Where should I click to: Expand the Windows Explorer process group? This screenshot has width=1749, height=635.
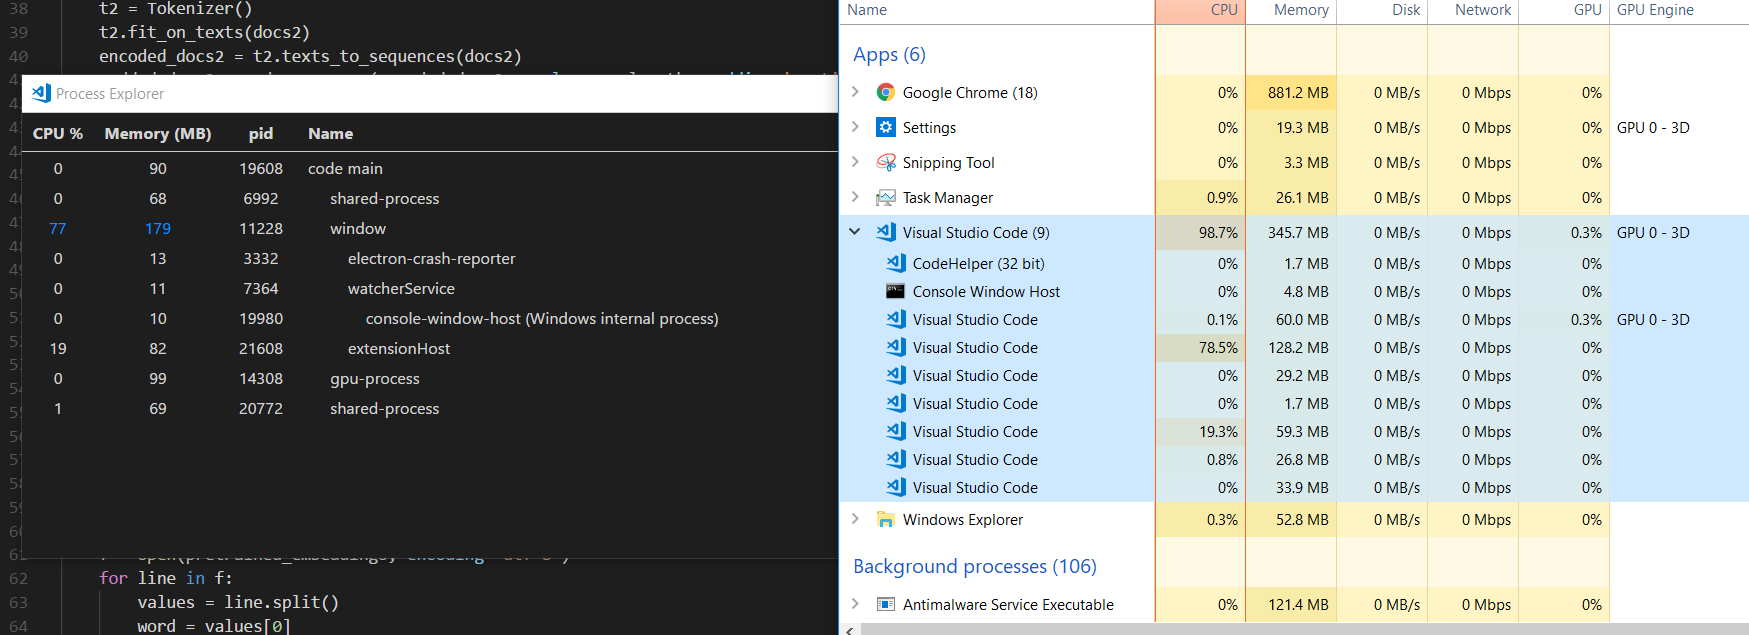(x=855, y=519)
